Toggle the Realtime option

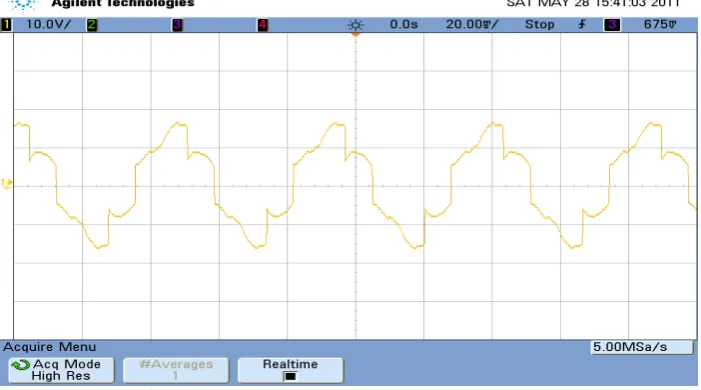[x=291, y=370]
